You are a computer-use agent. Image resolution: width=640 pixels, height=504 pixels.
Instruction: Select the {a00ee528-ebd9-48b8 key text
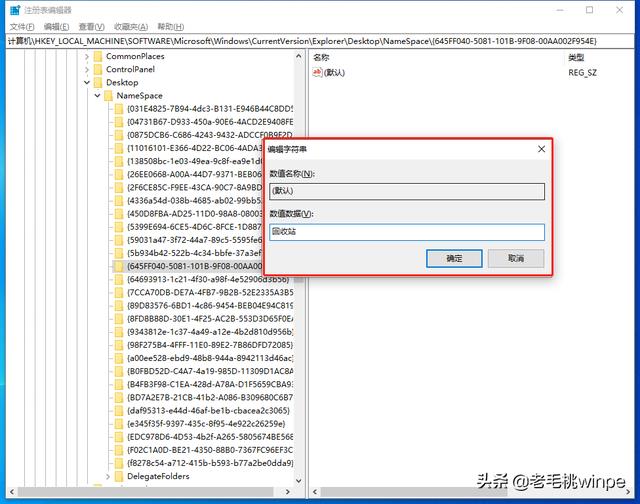(x=210, y=358)
